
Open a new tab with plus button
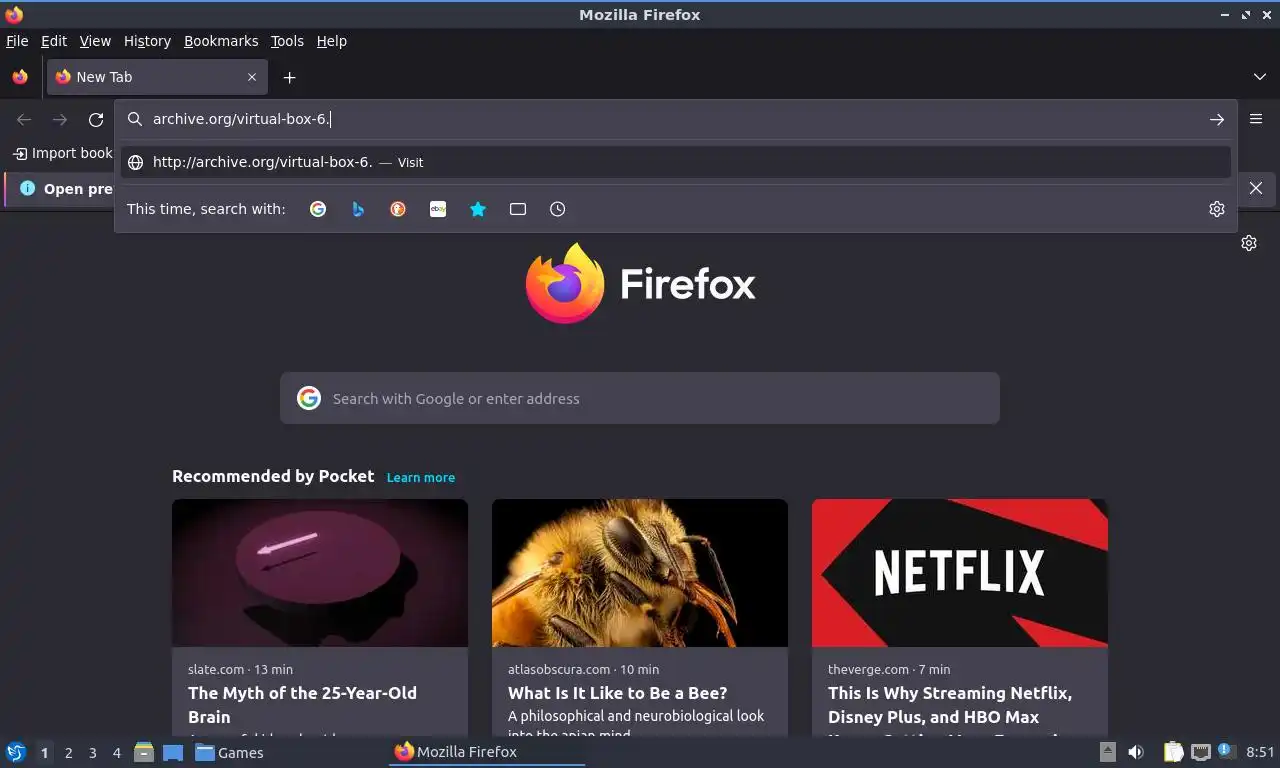pos(289,77)
